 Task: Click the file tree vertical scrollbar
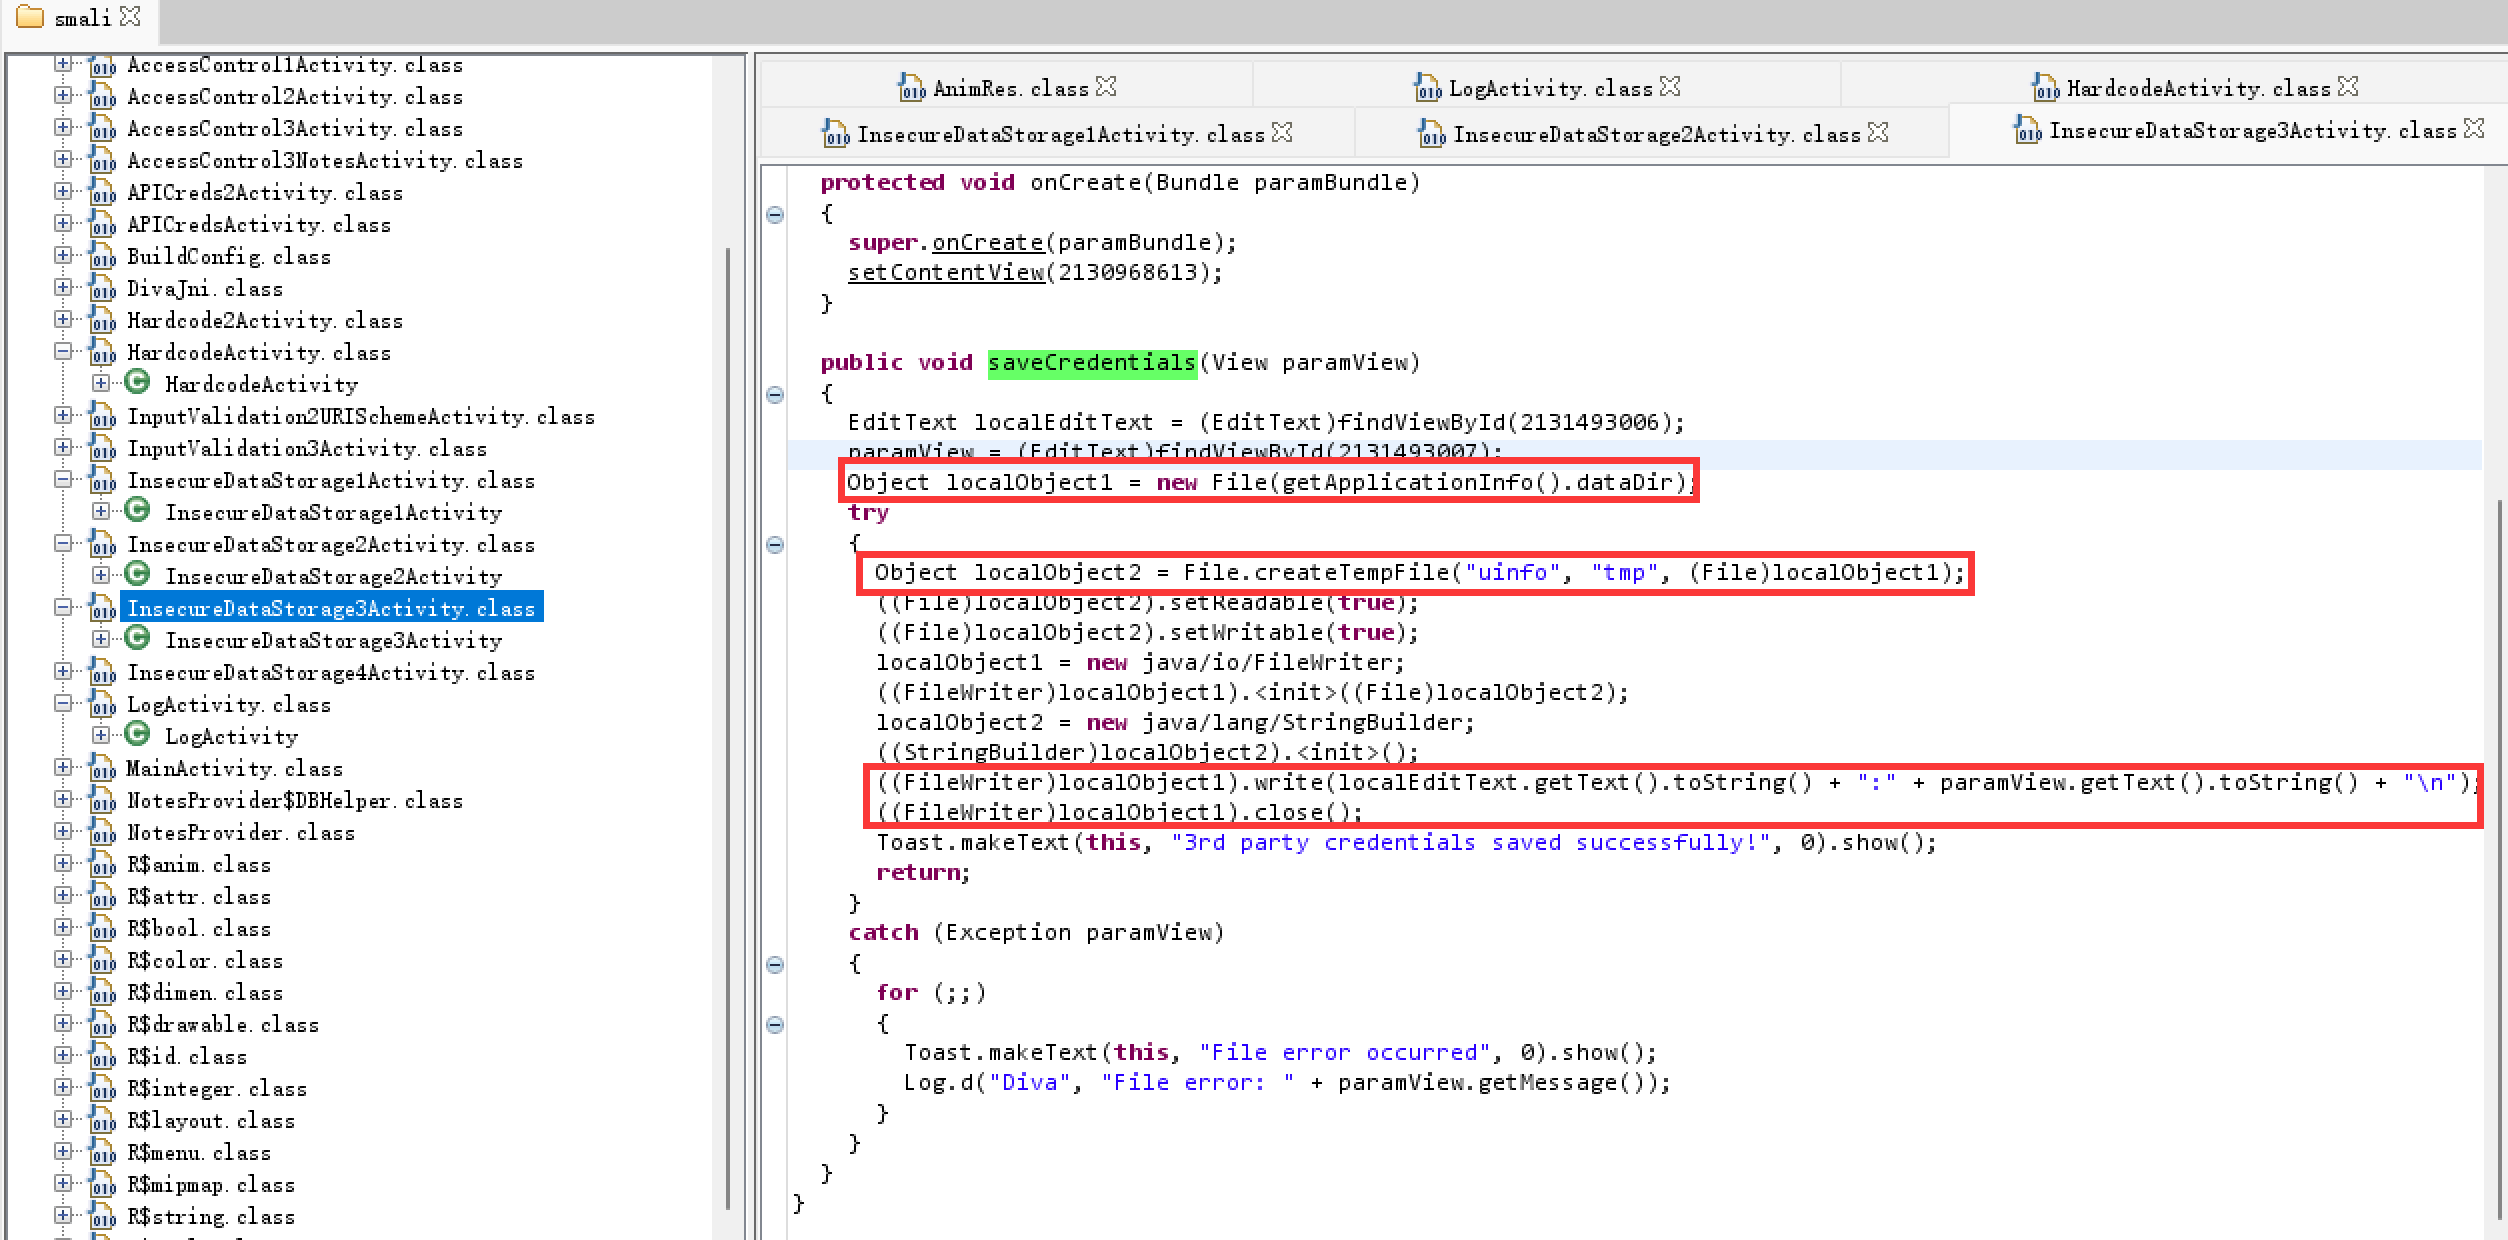pyautogui.click(x=727, y=728)
